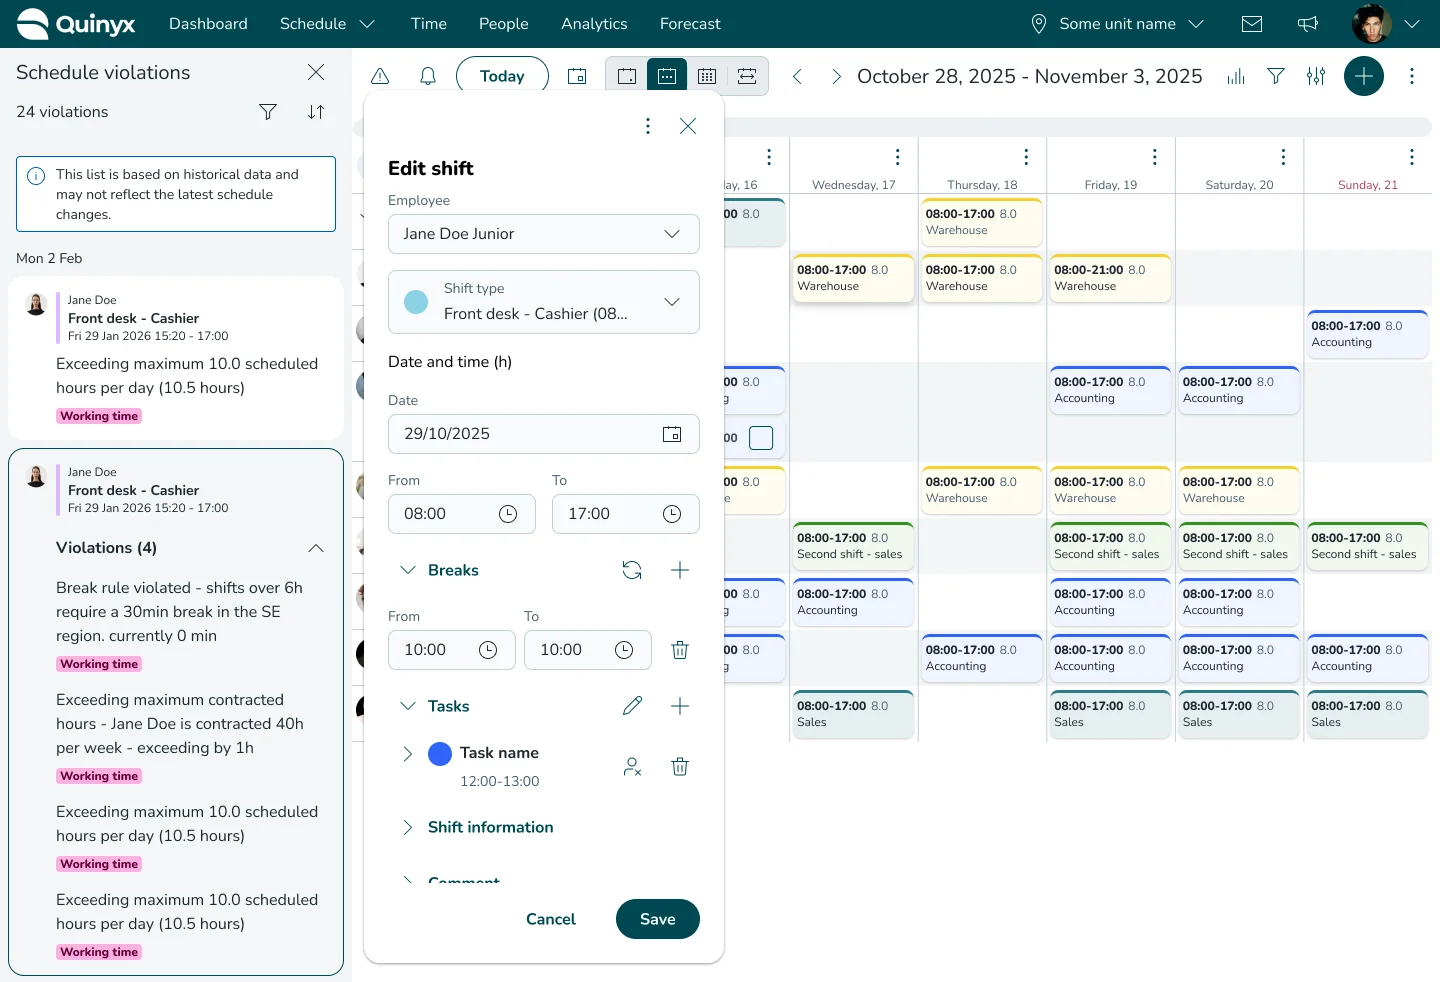
Task: Add a new task
Action: [x=680, y=706]
